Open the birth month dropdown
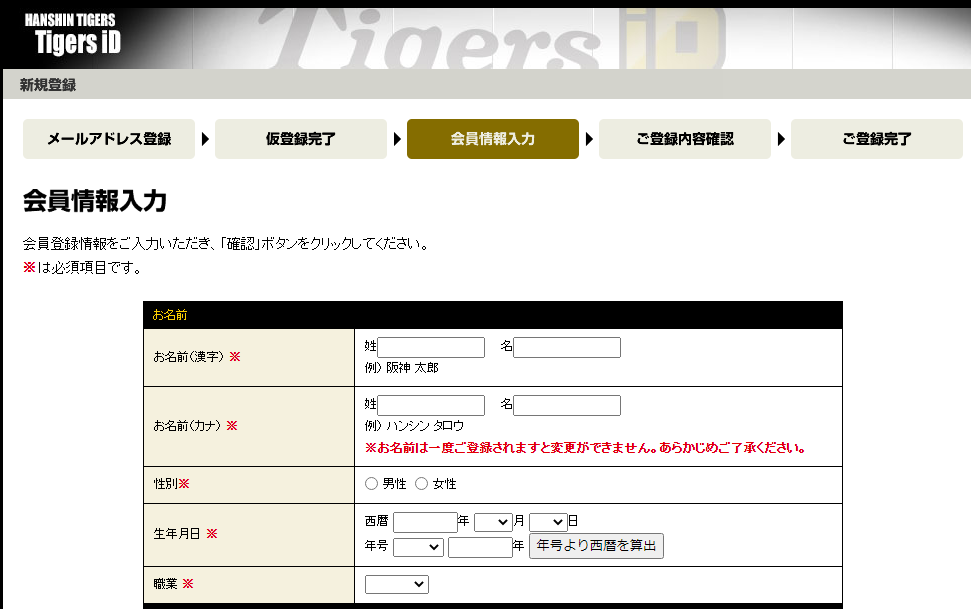 click(x=493, y=522)
